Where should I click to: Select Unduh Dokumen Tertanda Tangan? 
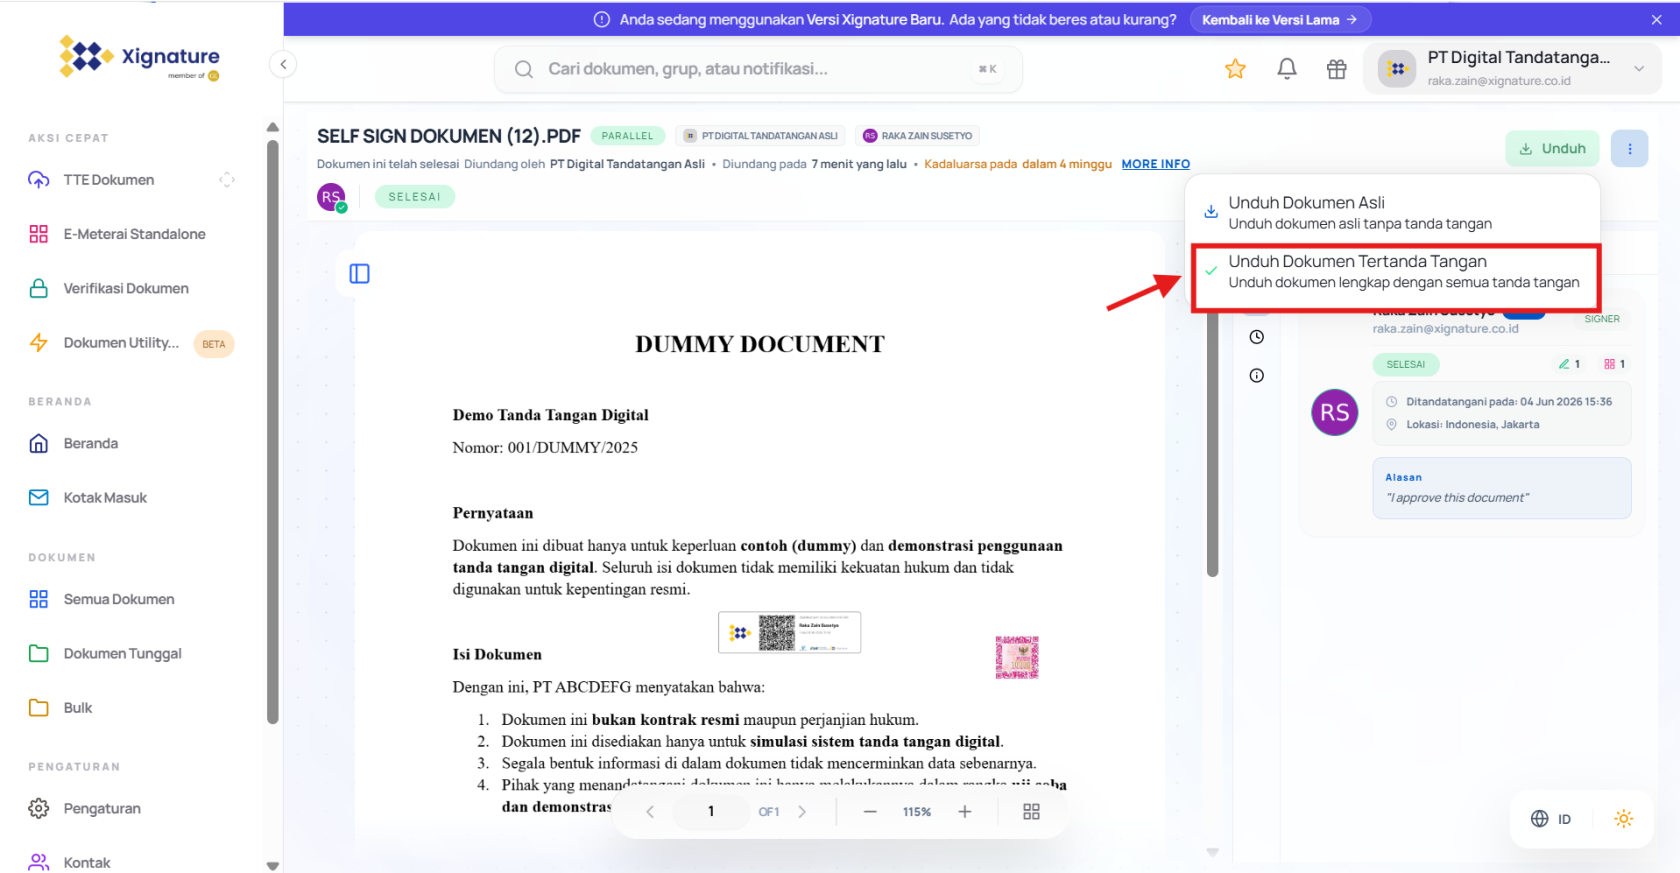(x=1396, y=272)
